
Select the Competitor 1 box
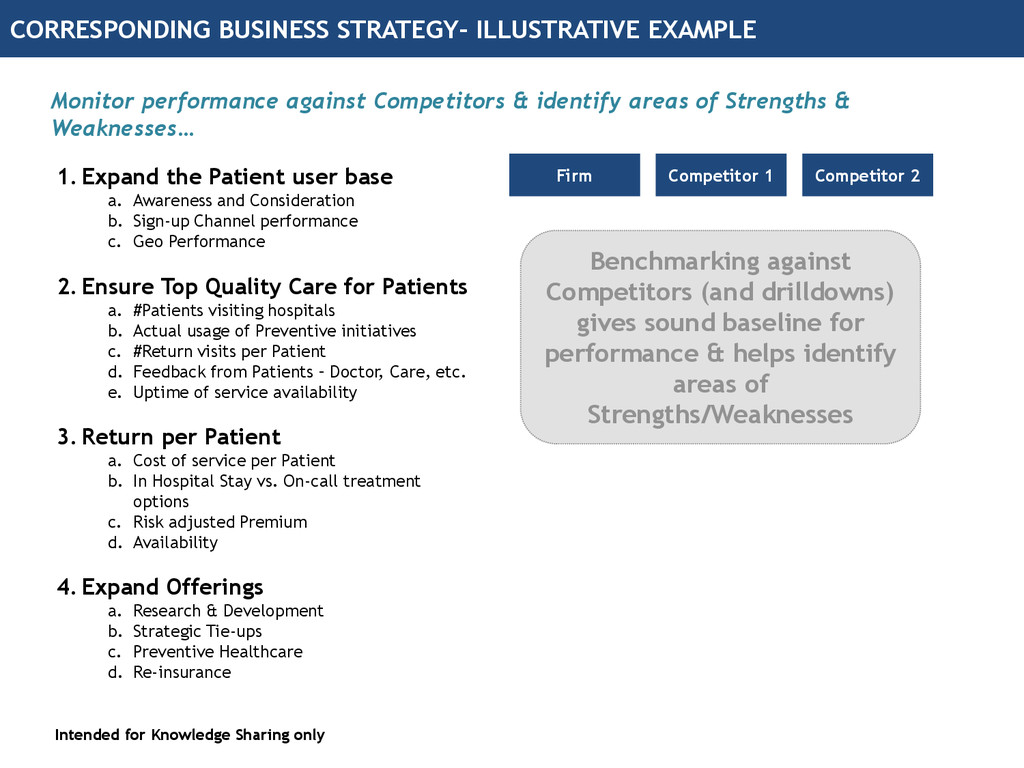(x=720, y=175)
